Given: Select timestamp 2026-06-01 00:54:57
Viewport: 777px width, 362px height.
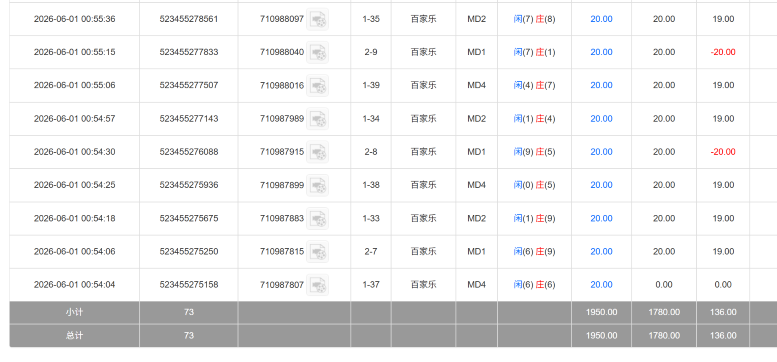Looking at the screenshot, I should [x=74, y=119].
